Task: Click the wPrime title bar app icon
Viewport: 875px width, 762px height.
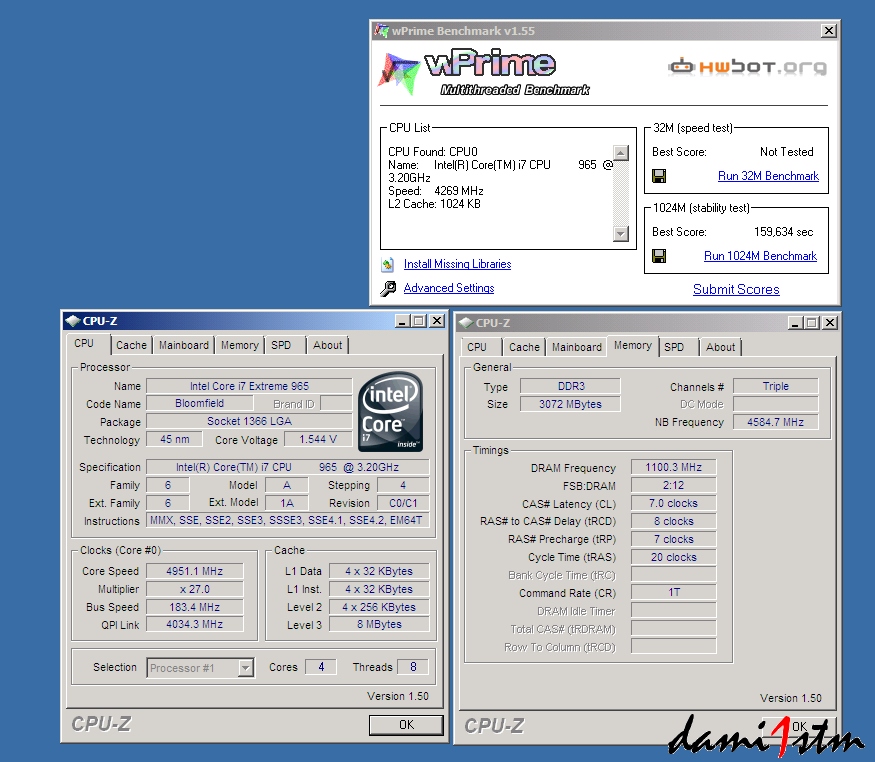Action: coord(382,31)
